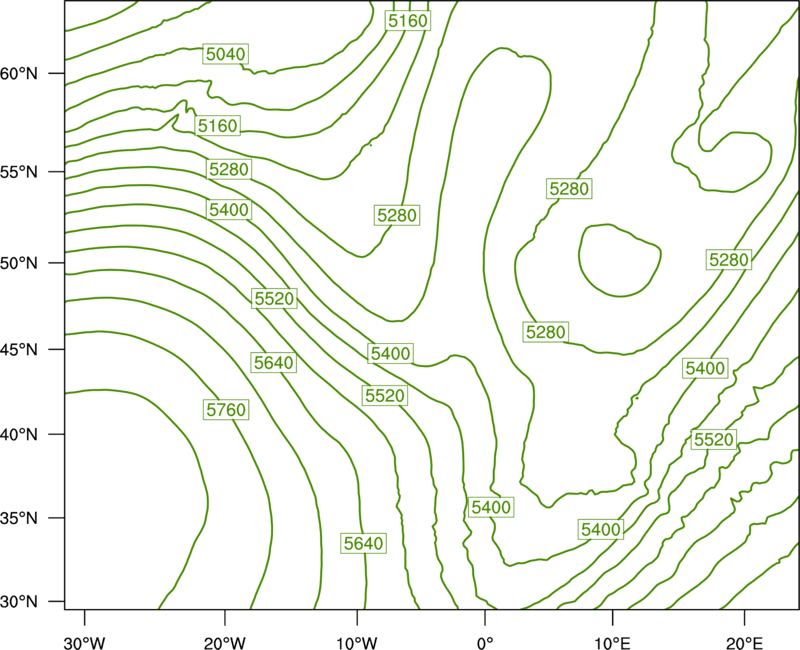The width and height of the screenshot is (800, 650).
Task: Click the 5040 contour label
Action: point(226,54)
